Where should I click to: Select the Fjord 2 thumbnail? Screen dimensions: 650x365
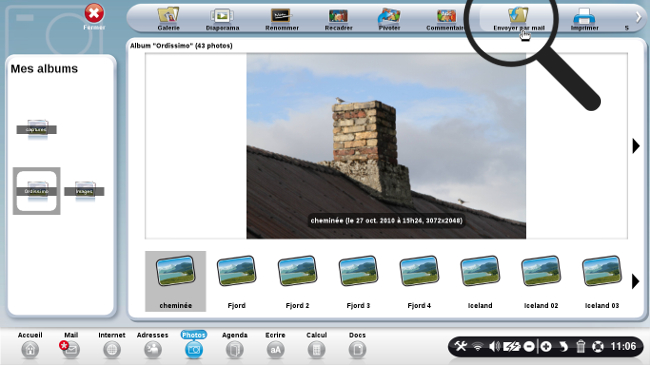coord(297,282)
